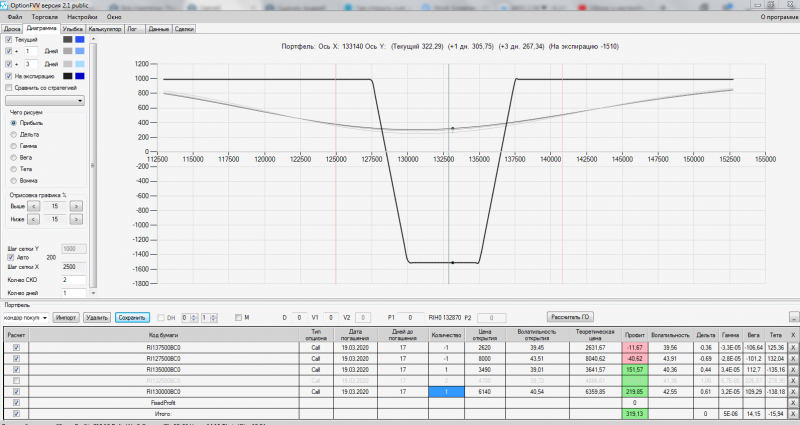Delete the RI135000BC0 row with its X button
Screen dimensions: 800x425
click(793, 370)
